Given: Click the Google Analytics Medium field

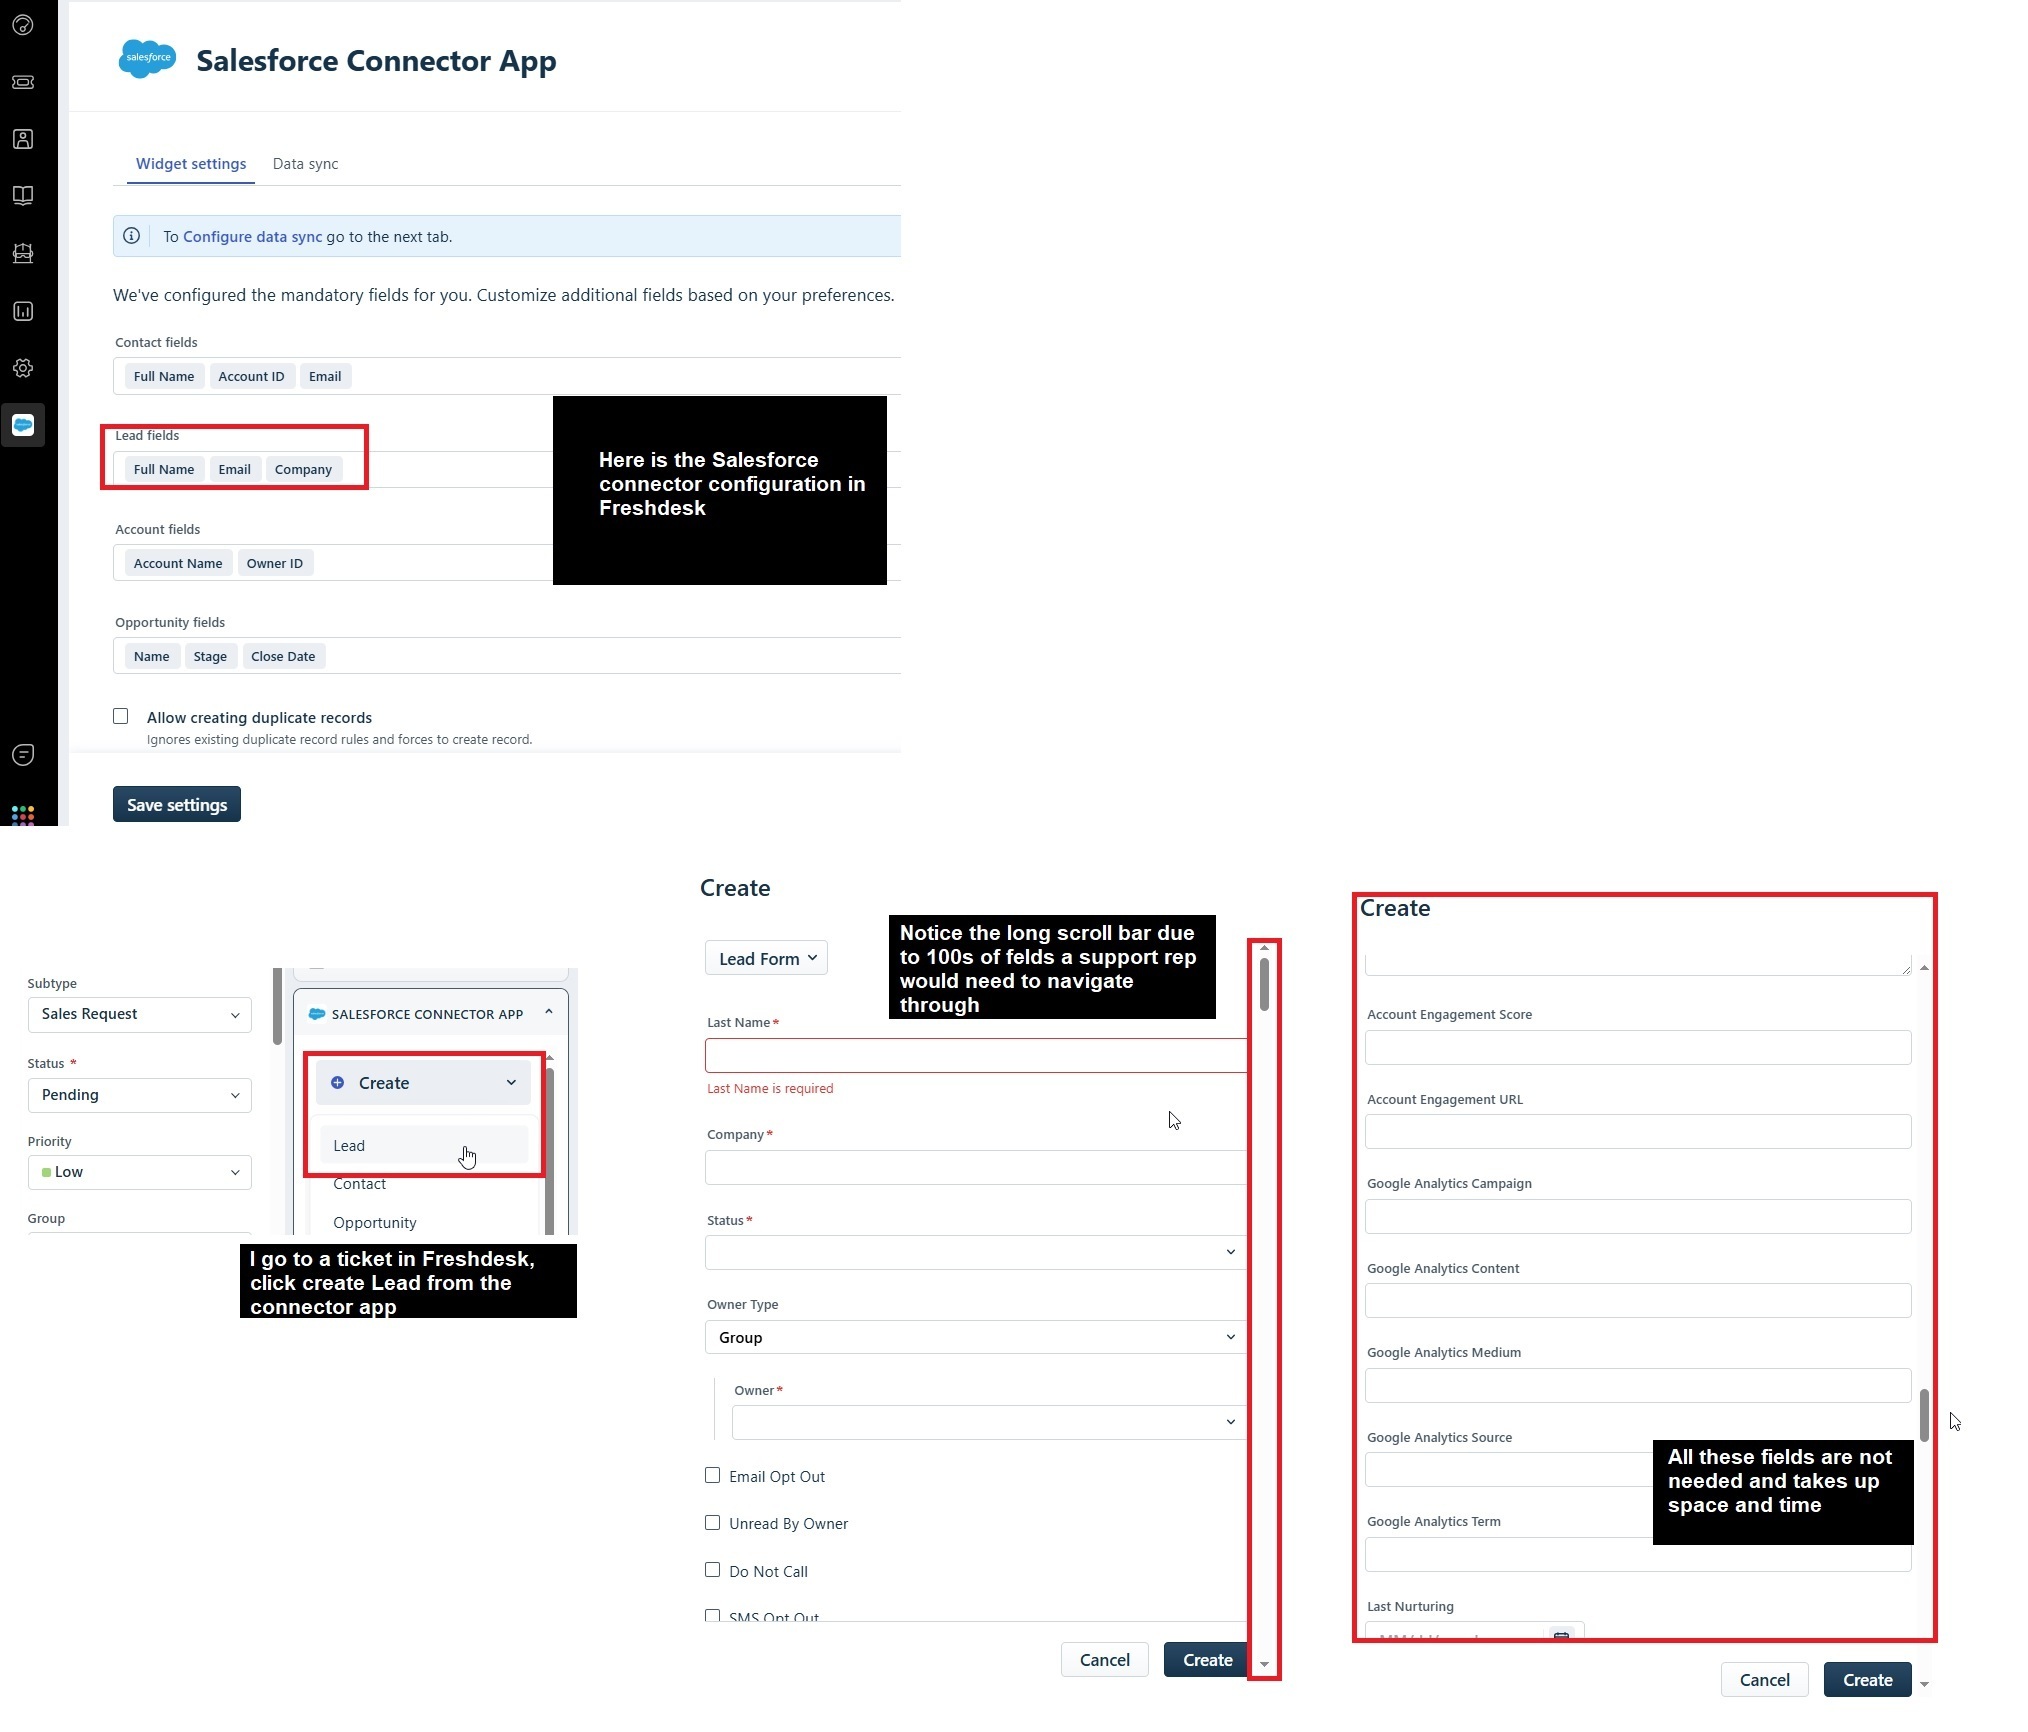Looking at the screenshot, I should coord(1638,1386).
